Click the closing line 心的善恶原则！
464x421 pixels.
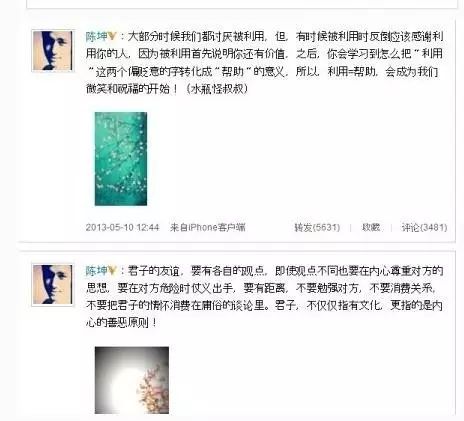coord(121,323)
